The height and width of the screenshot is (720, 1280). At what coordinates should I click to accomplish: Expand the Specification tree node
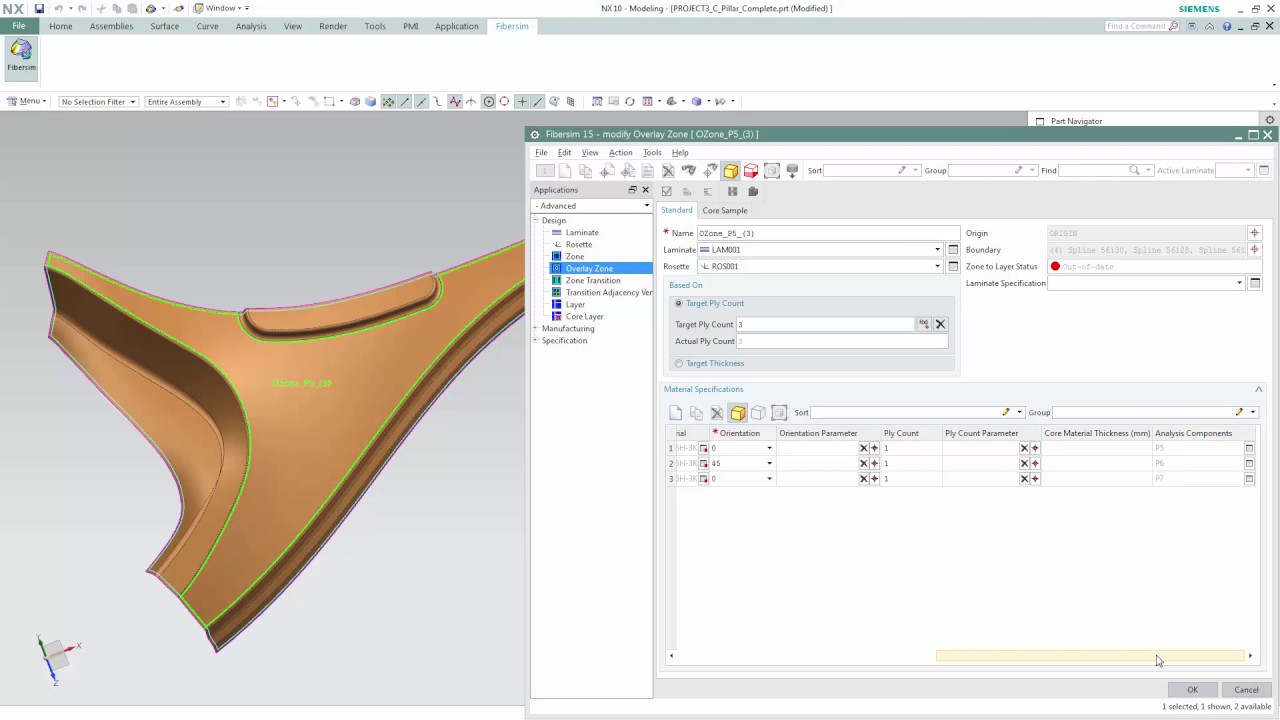[x=536, y=340]
